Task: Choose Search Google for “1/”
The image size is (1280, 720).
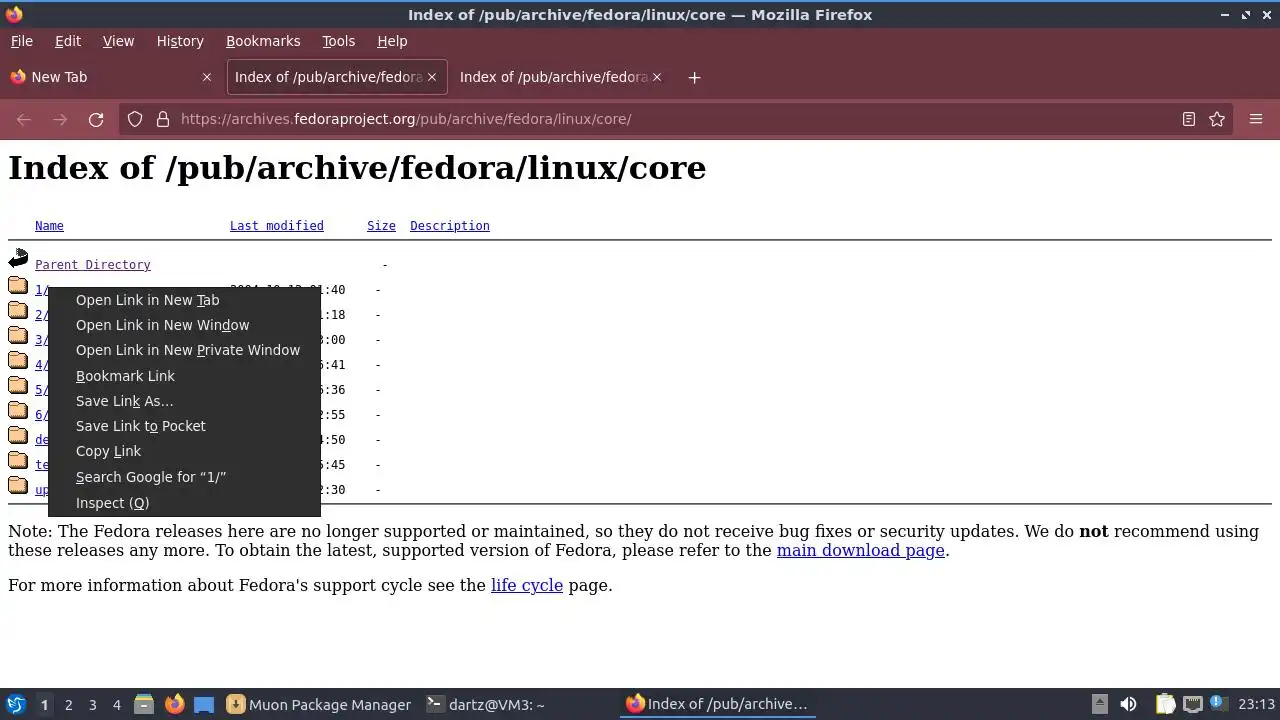Action: coord(184,477)
